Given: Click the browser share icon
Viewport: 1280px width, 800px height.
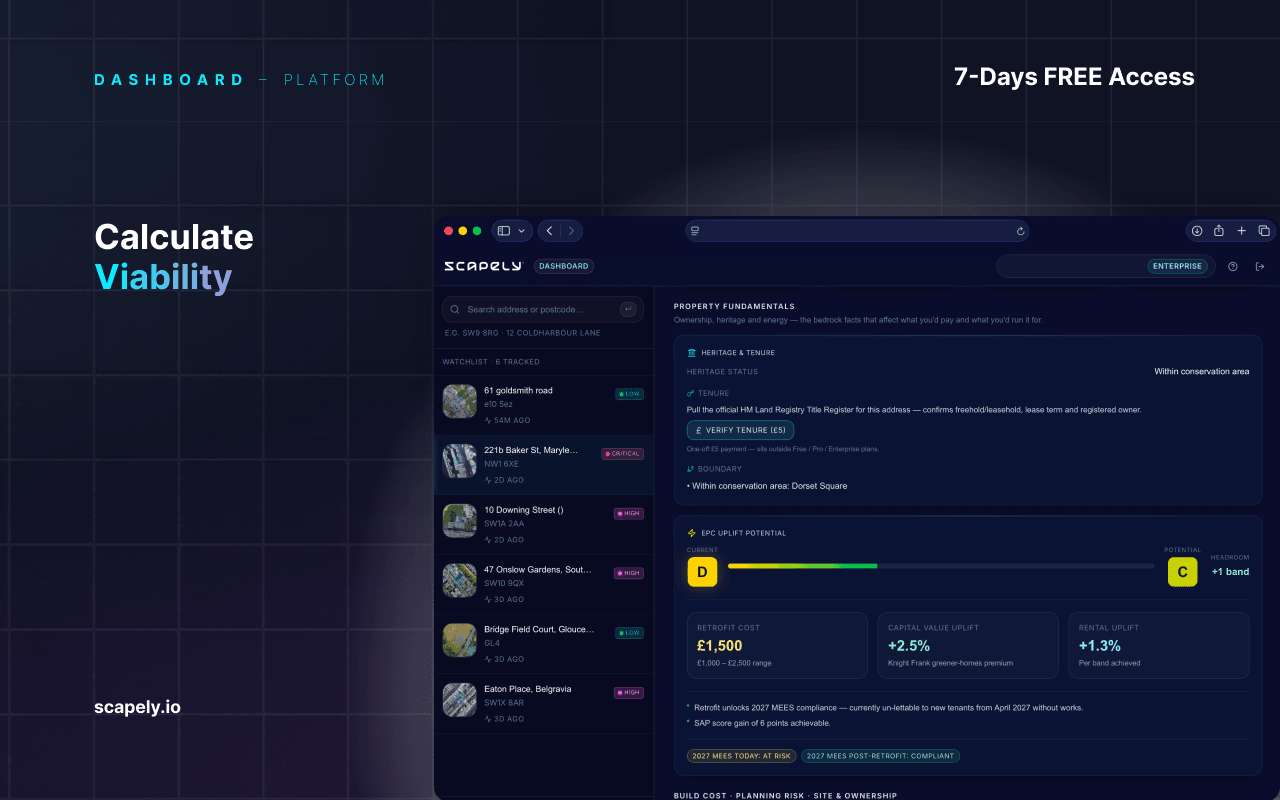Looking at the screenshot, I should click(1219, 231).
